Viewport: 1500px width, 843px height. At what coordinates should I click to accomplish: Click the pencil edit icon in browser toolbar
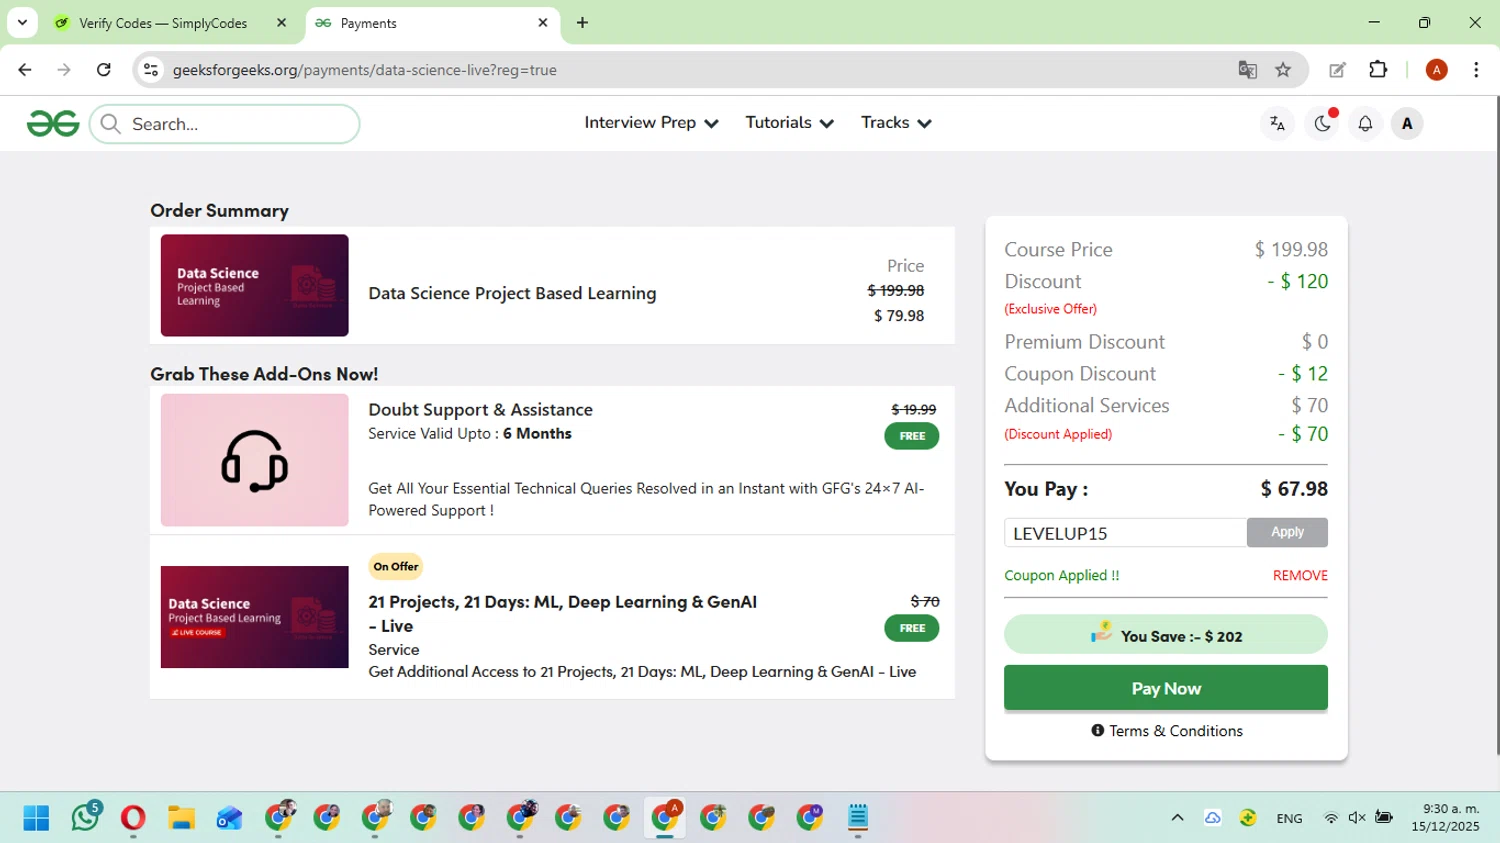click(x=1337, y=70)
